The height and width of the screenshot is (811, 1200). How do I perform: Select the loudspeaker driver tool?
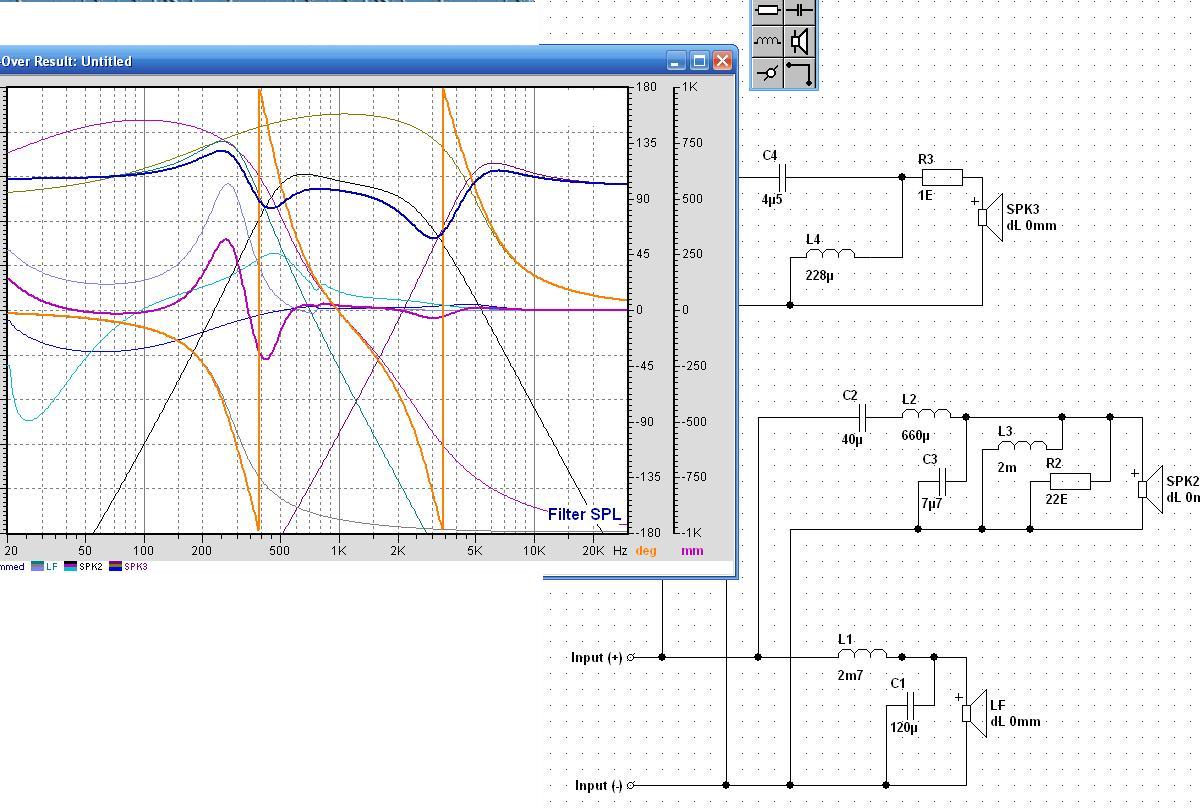[x=800, y=41]
